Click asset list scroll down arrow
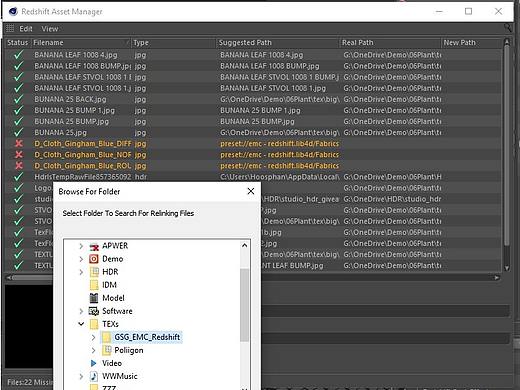Image resolution: width=520 pixels, height=390 pixels. click(x=507, y=267)
